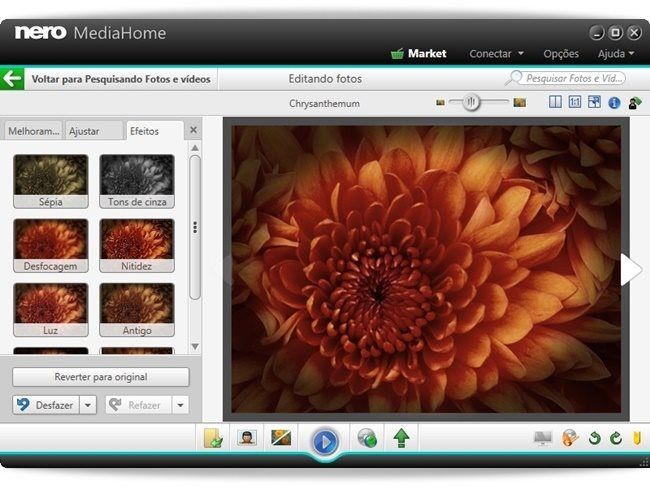Click the Chrysanthemum photo preview
Screen dimensions: 650x487
pos(426,269)
